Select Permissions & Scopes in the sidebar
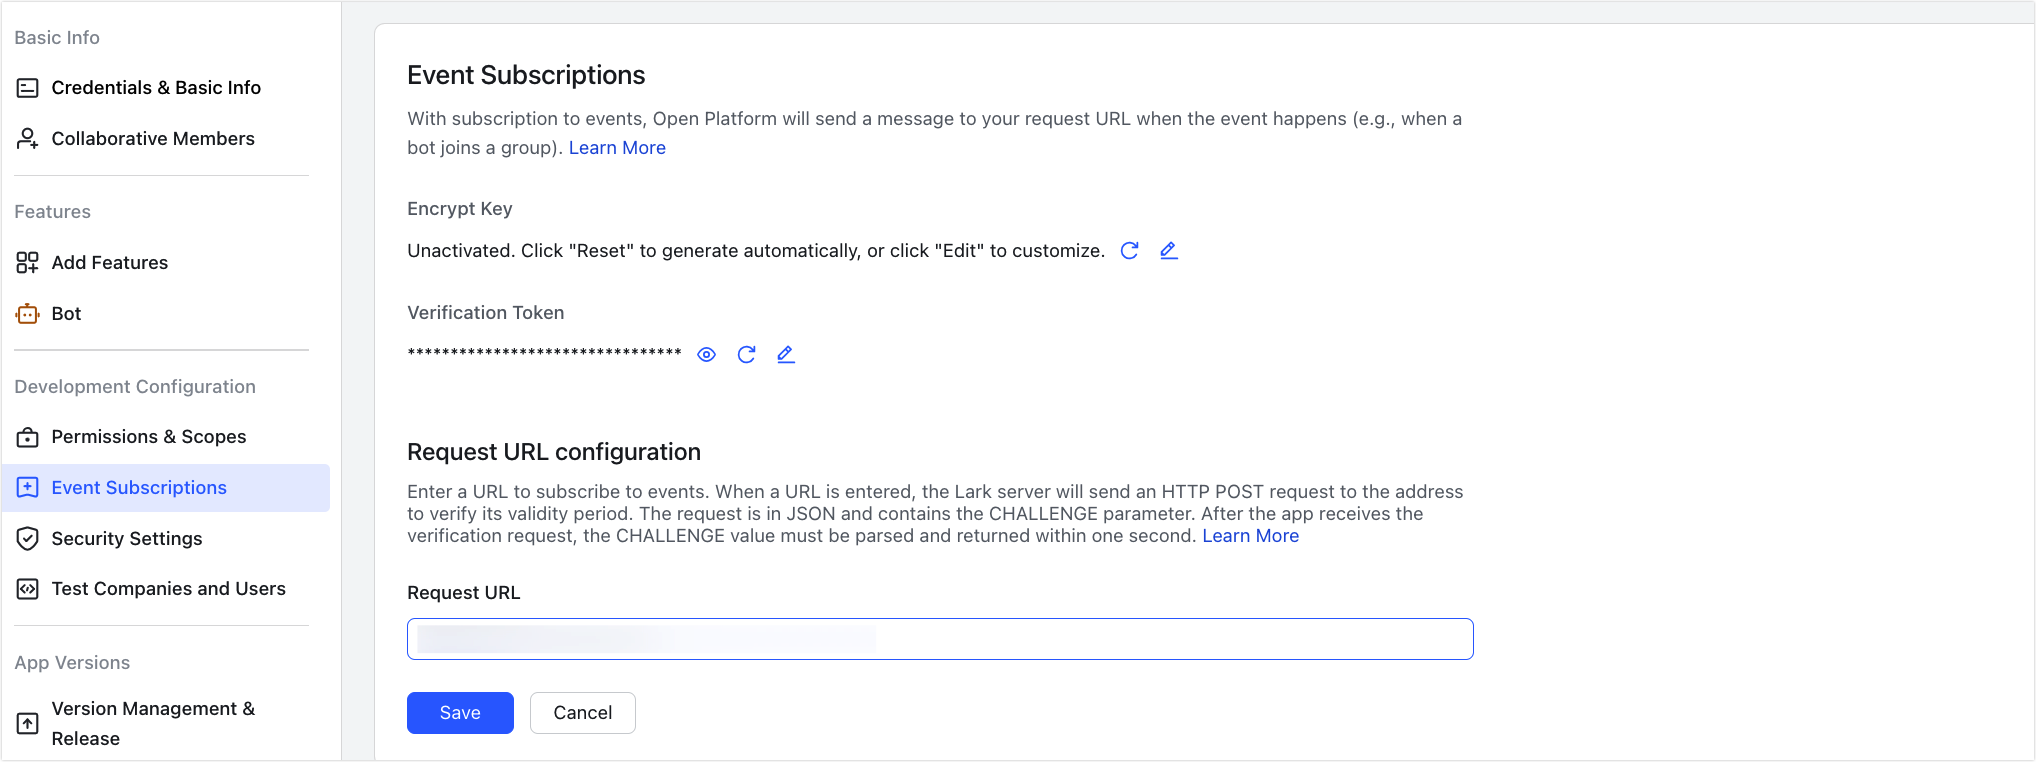 [x=148, y=437]
